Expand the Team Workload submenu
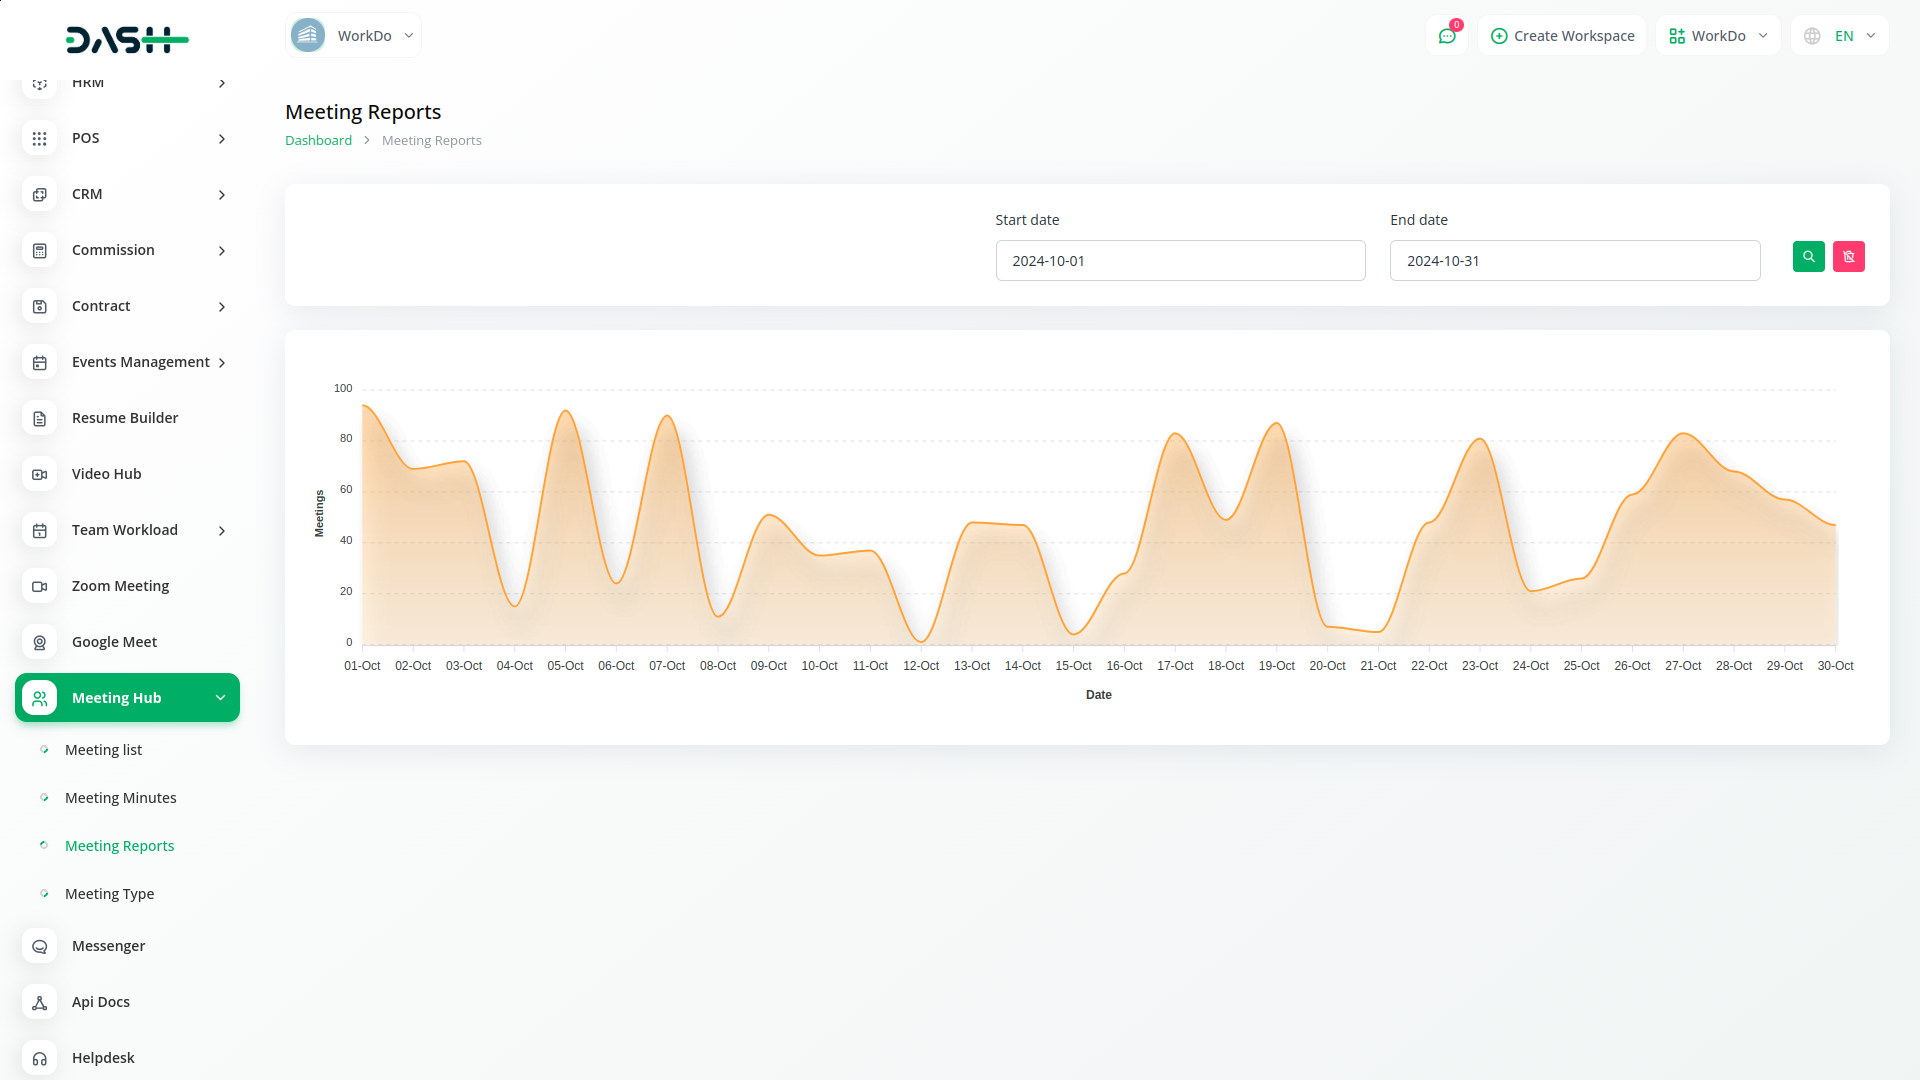This screenshot has width=1920, height=1080. click(222, 531)
